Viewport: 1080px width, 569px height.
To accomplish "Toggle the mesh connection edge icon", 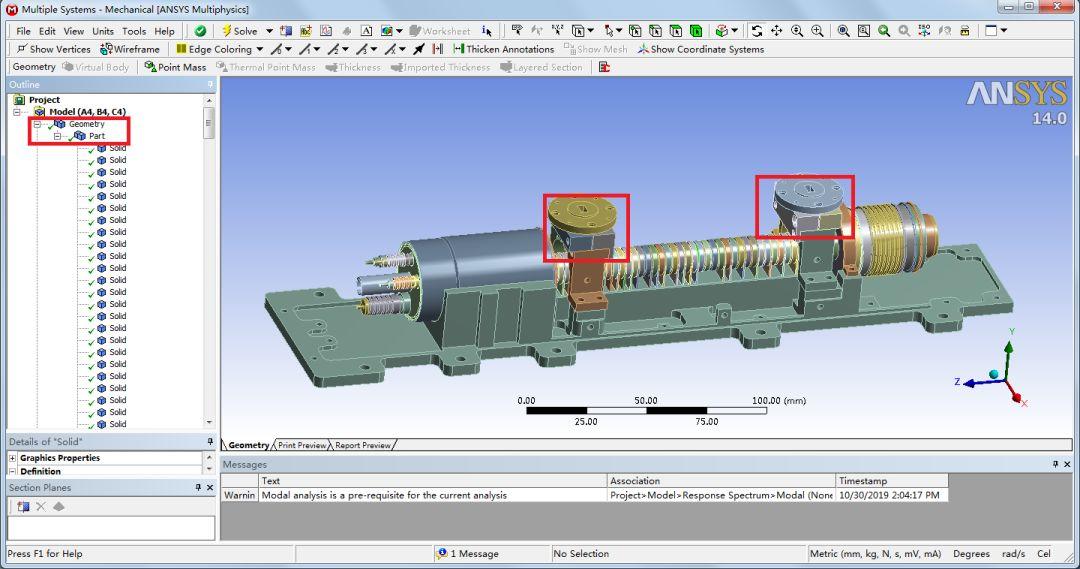I will [437, 49].
